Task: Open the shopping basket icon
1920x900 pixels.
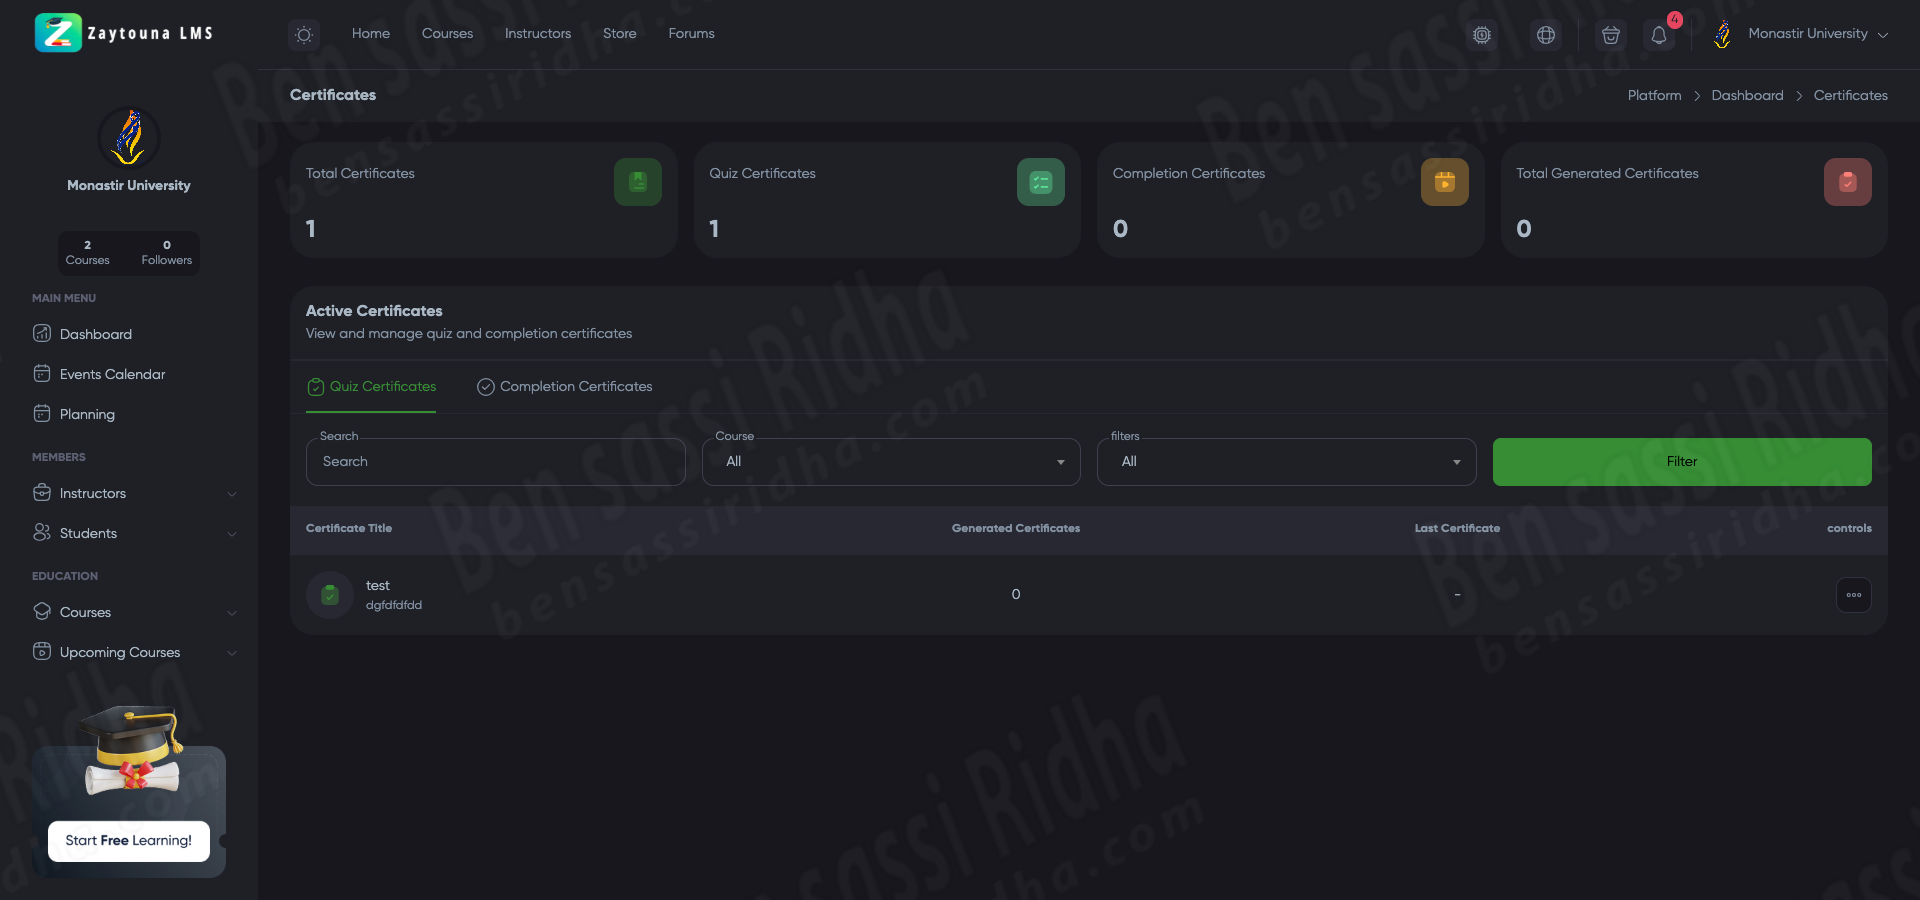Action: (1610, 35)
